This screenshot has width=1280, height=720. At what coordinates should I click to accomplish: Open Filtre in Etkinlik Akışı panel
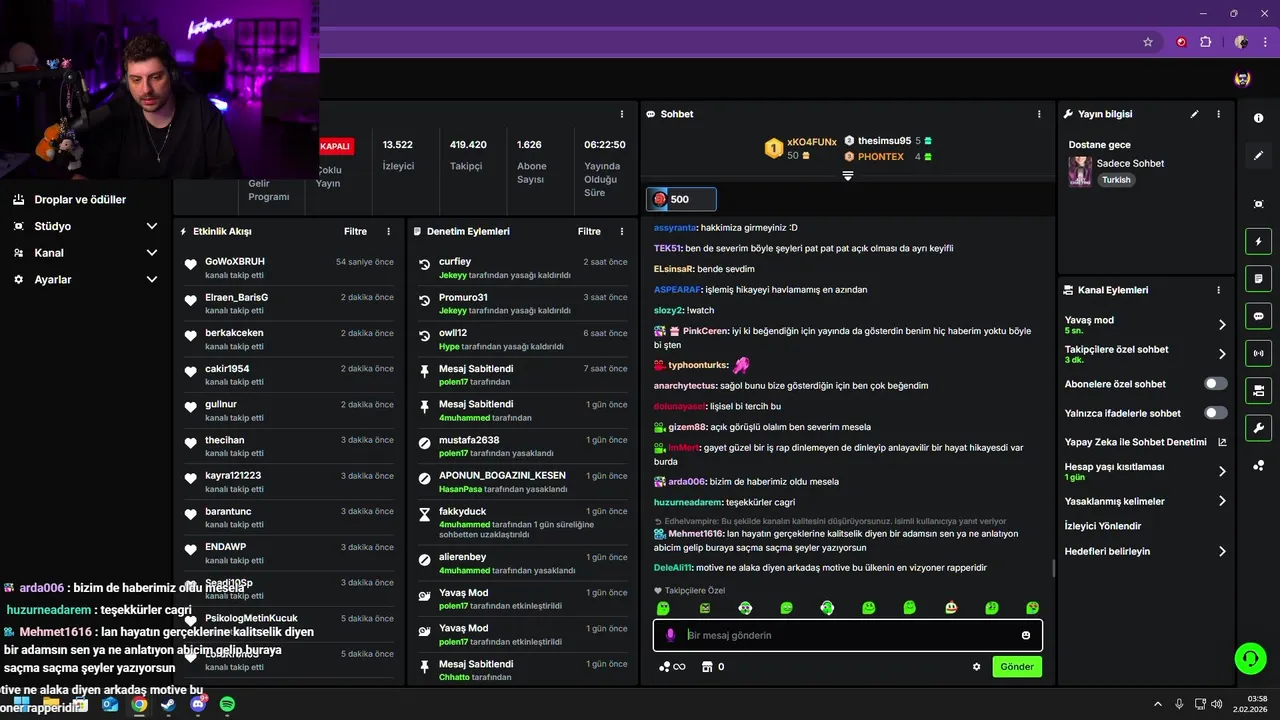pyautogui.click(x=355, y=231)
